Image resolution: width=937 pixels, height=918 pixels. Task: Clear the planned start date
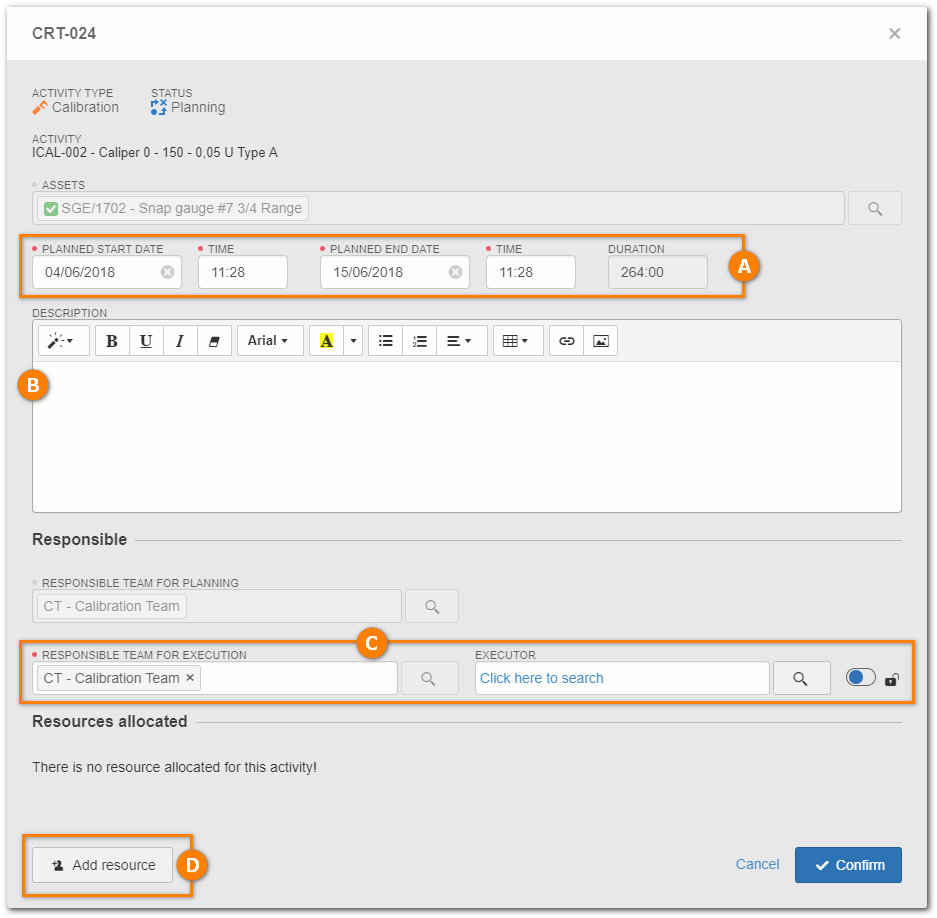[167, 272]
